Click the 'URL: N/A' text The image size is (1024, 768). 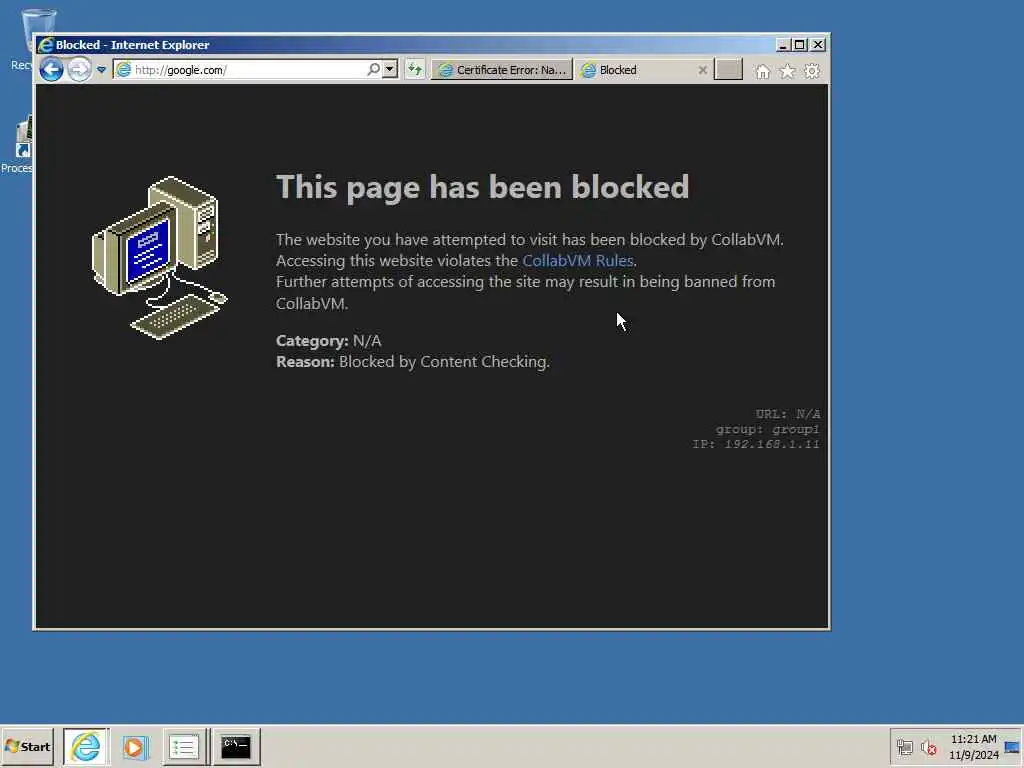[x=788, y=414]
